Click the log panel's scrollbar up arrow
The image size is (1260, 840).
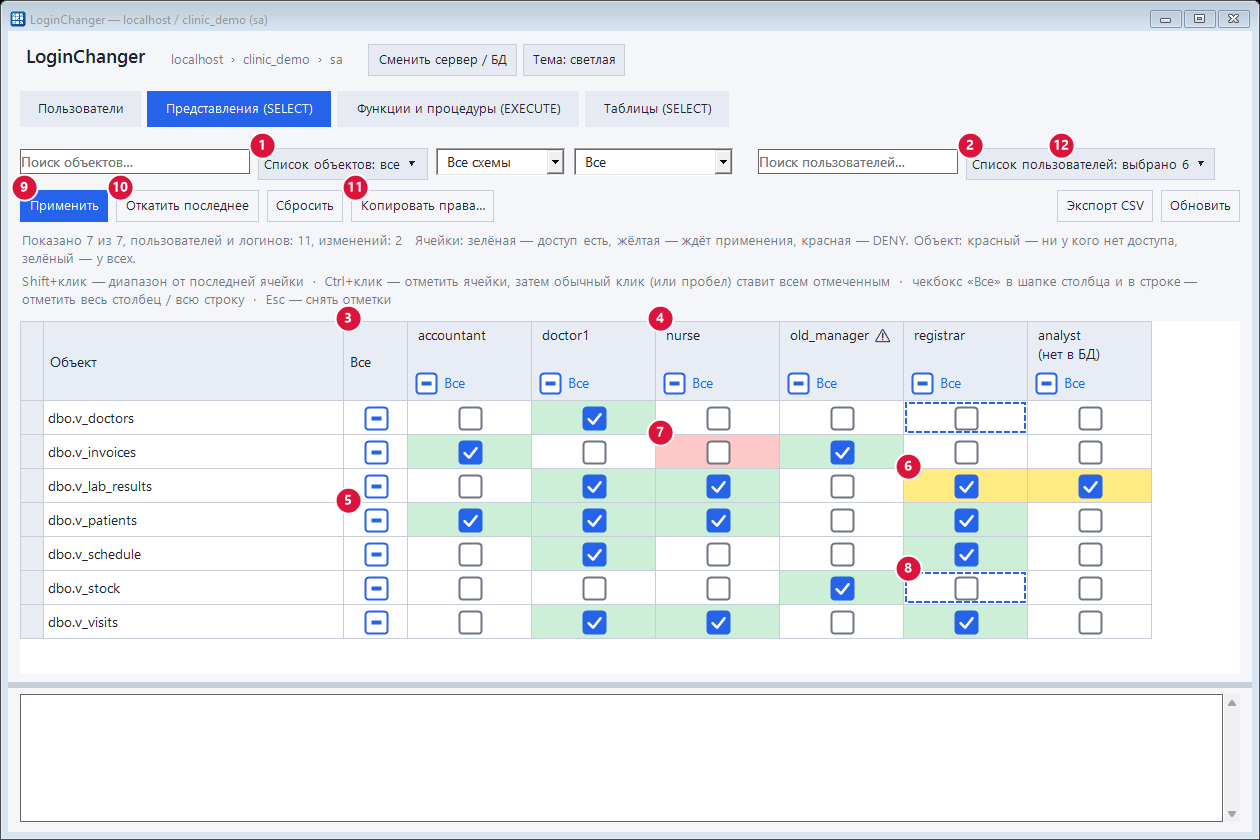tap(1232, 702)
